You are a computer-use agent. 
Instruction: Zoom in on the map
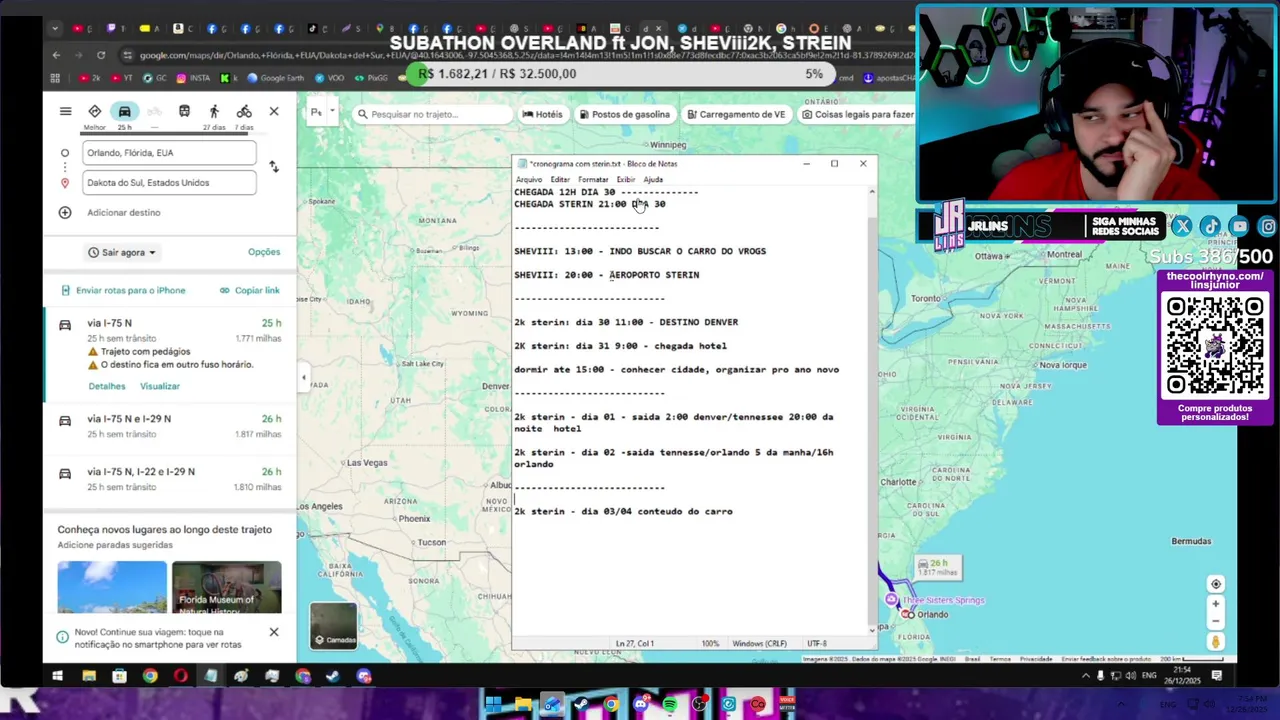pyautogui.click(x=1216, y=604)
